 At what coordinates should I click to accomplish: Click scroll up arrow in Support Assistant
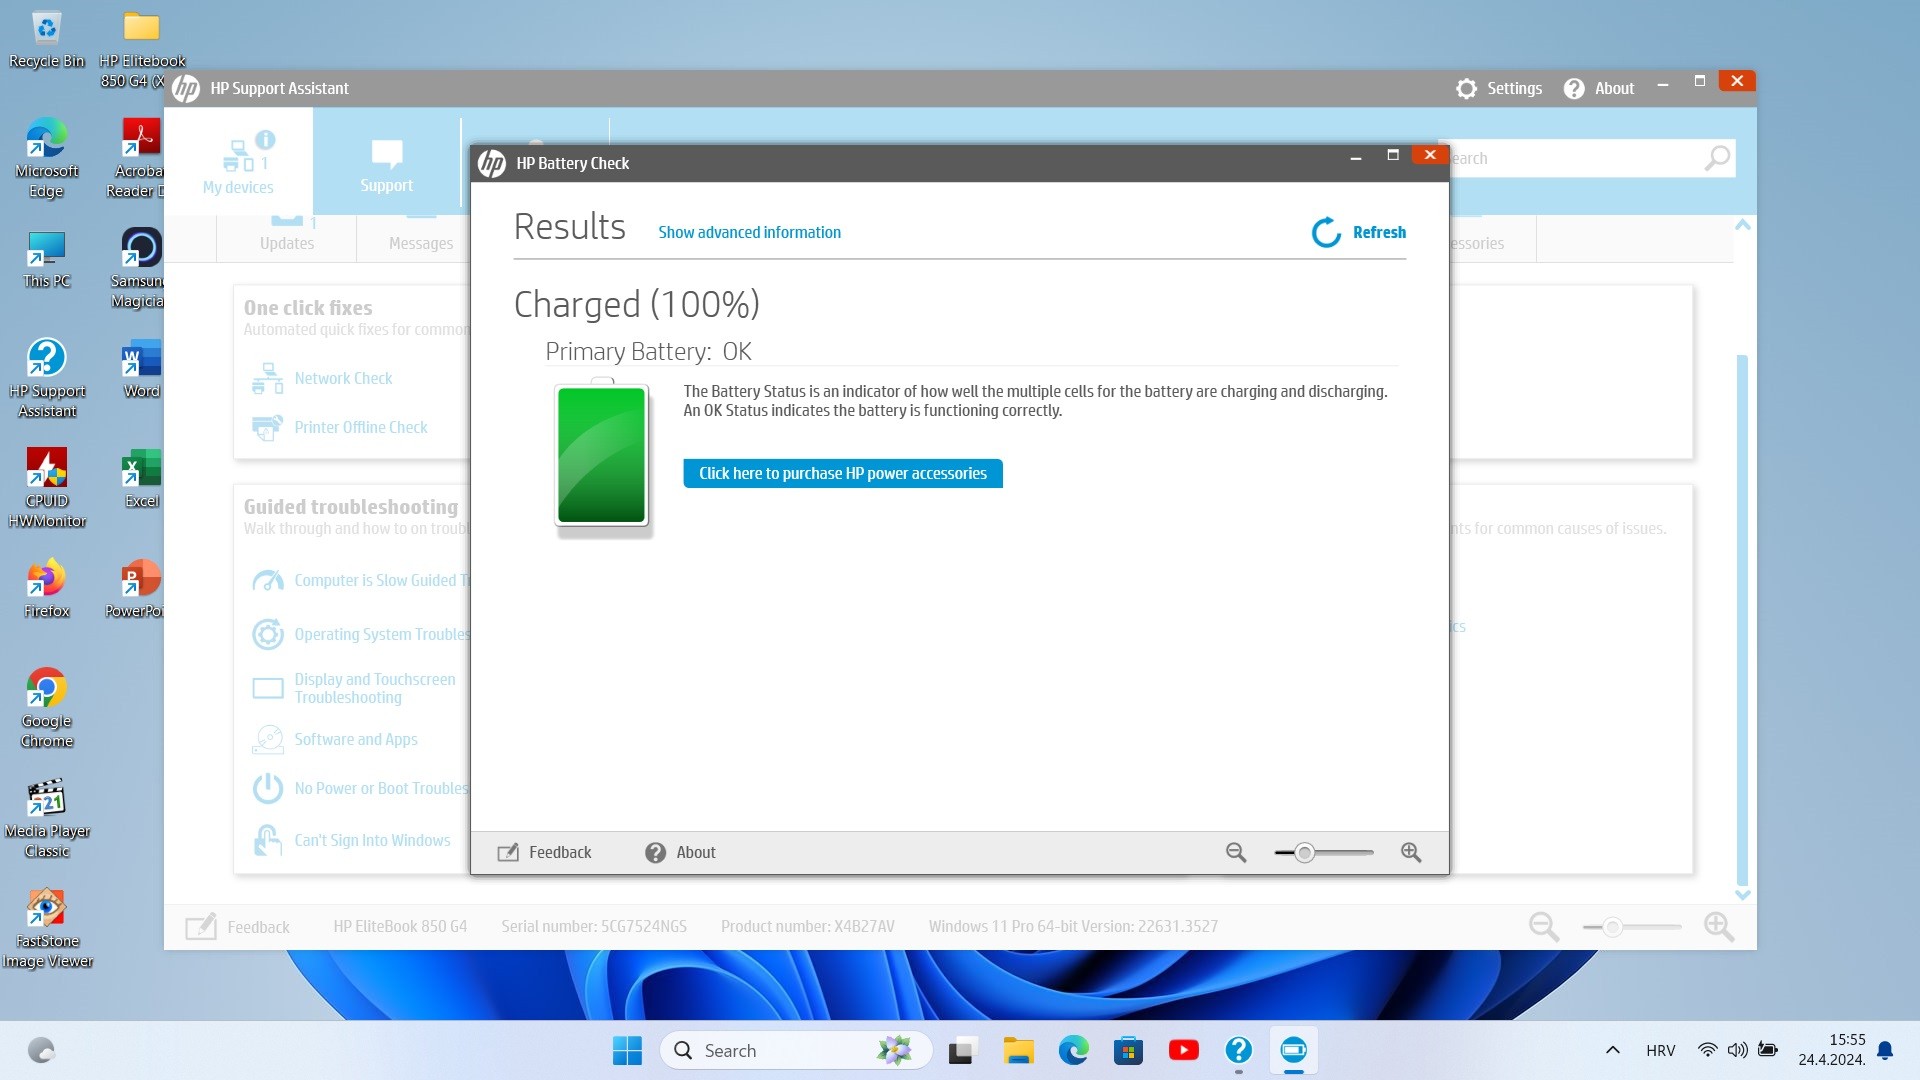point(1743,225)
